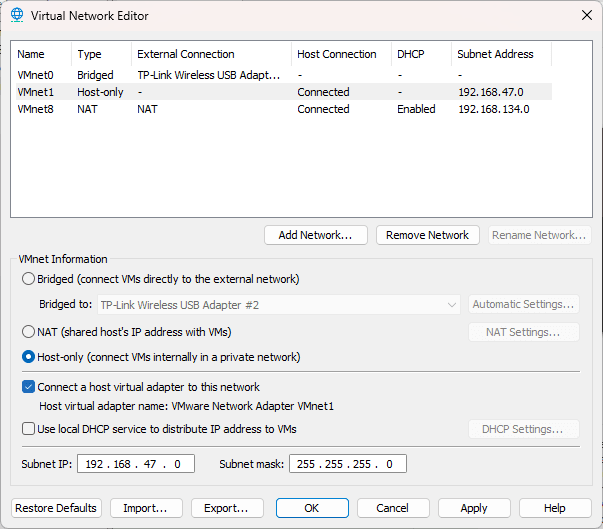Select the Bridged radio button
Image resolution: width=603 pixels, height=529 pixels.
pyautogui.click(x=28, y=279)
